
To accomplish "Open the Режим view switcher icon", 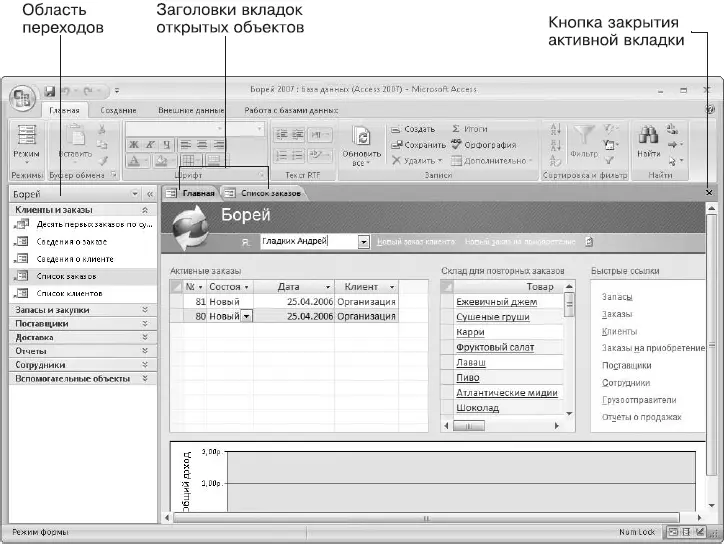I will (x=26, y=135).
